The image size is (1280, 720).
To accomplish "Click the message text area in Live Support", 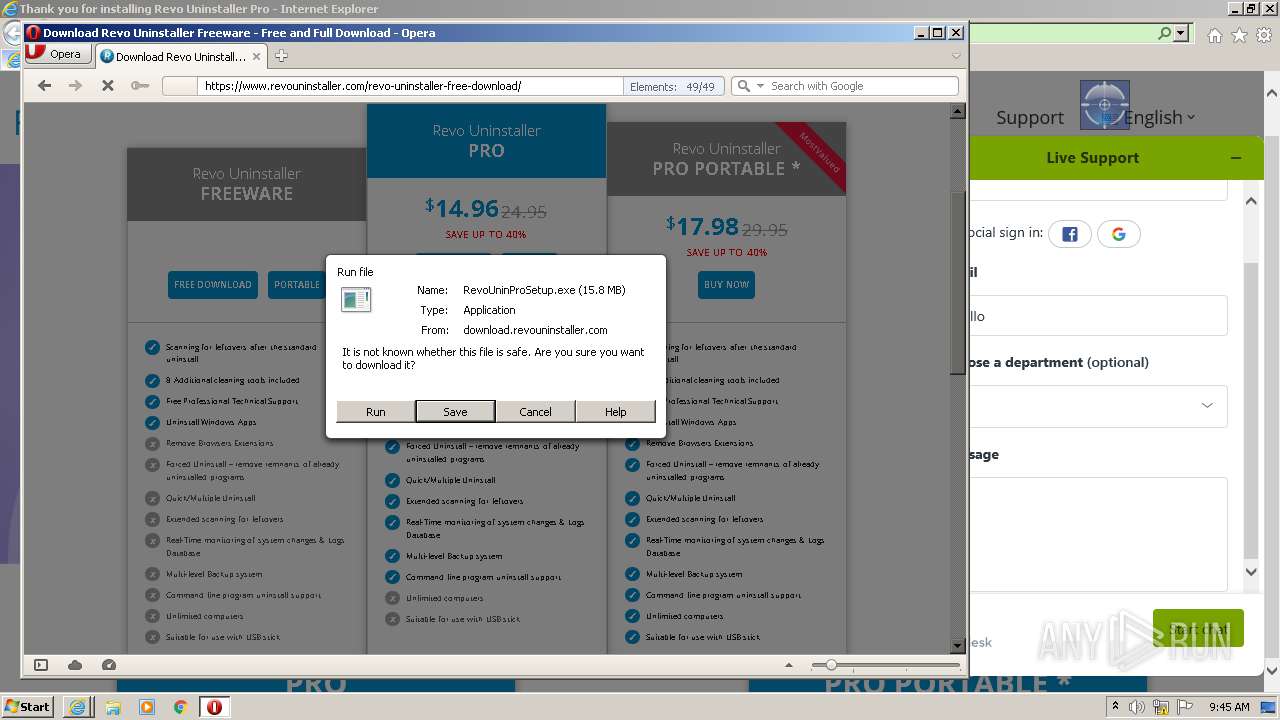I will click(1098, 534).
